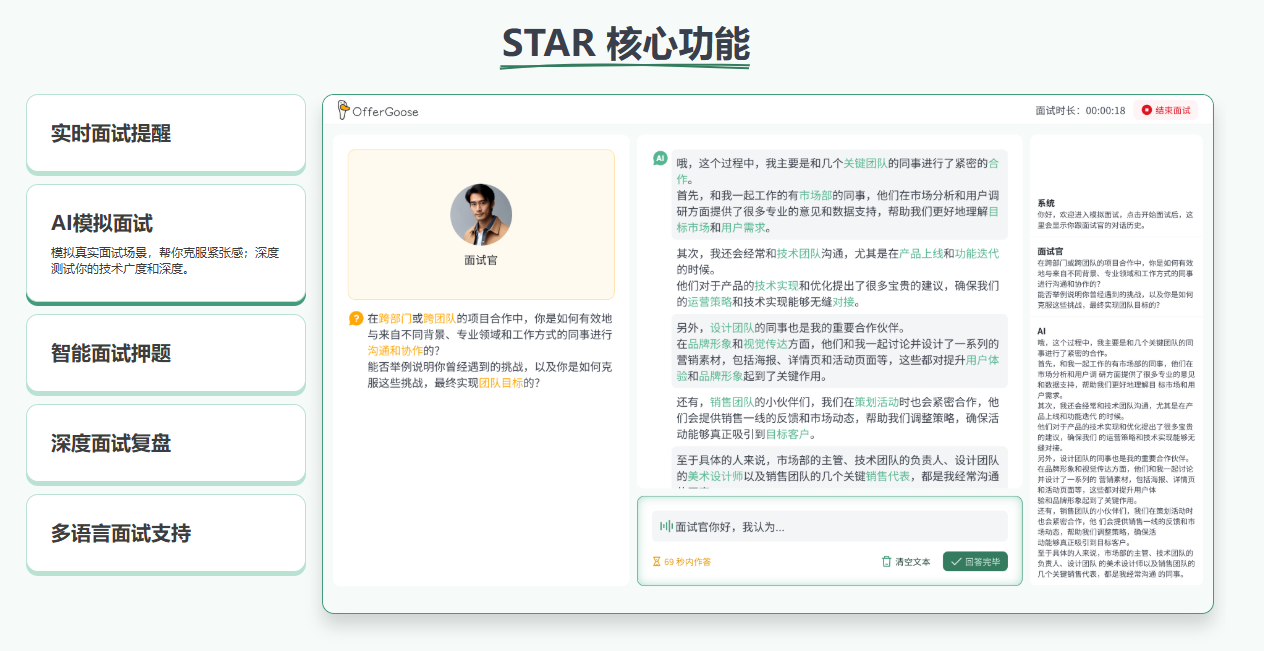Screen dimensions: 1264x651
Task: Click the highlighted 设计团队 keyword
Action: point(732,327)
